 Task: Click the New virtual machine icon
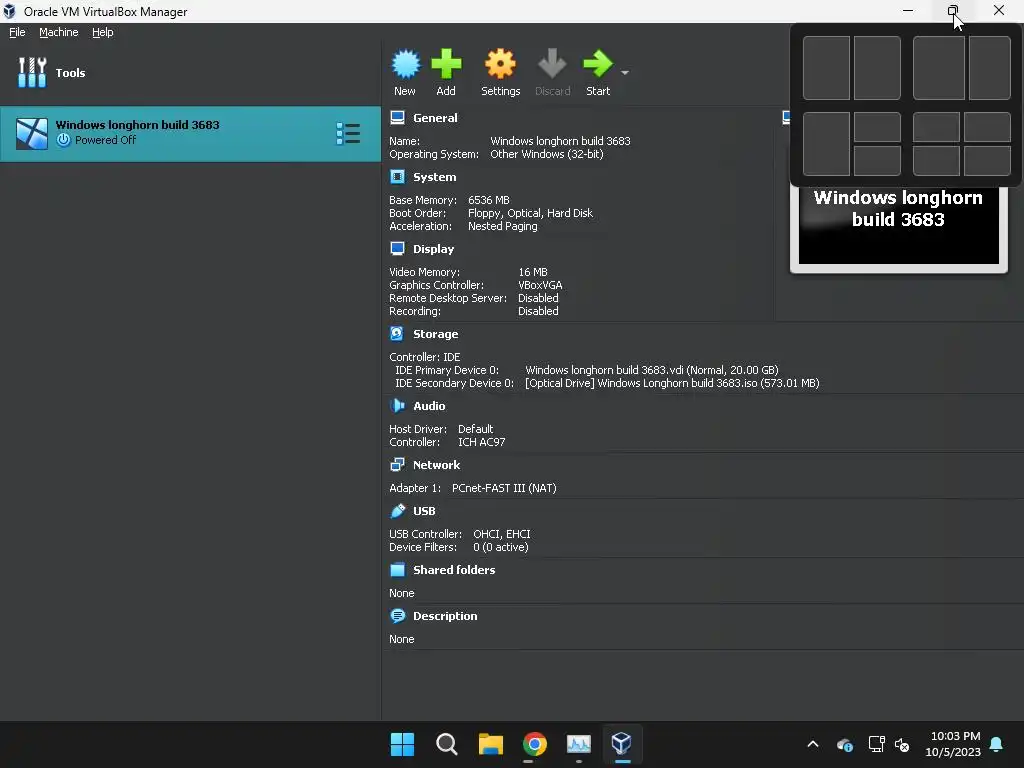[x=406, y=64]
